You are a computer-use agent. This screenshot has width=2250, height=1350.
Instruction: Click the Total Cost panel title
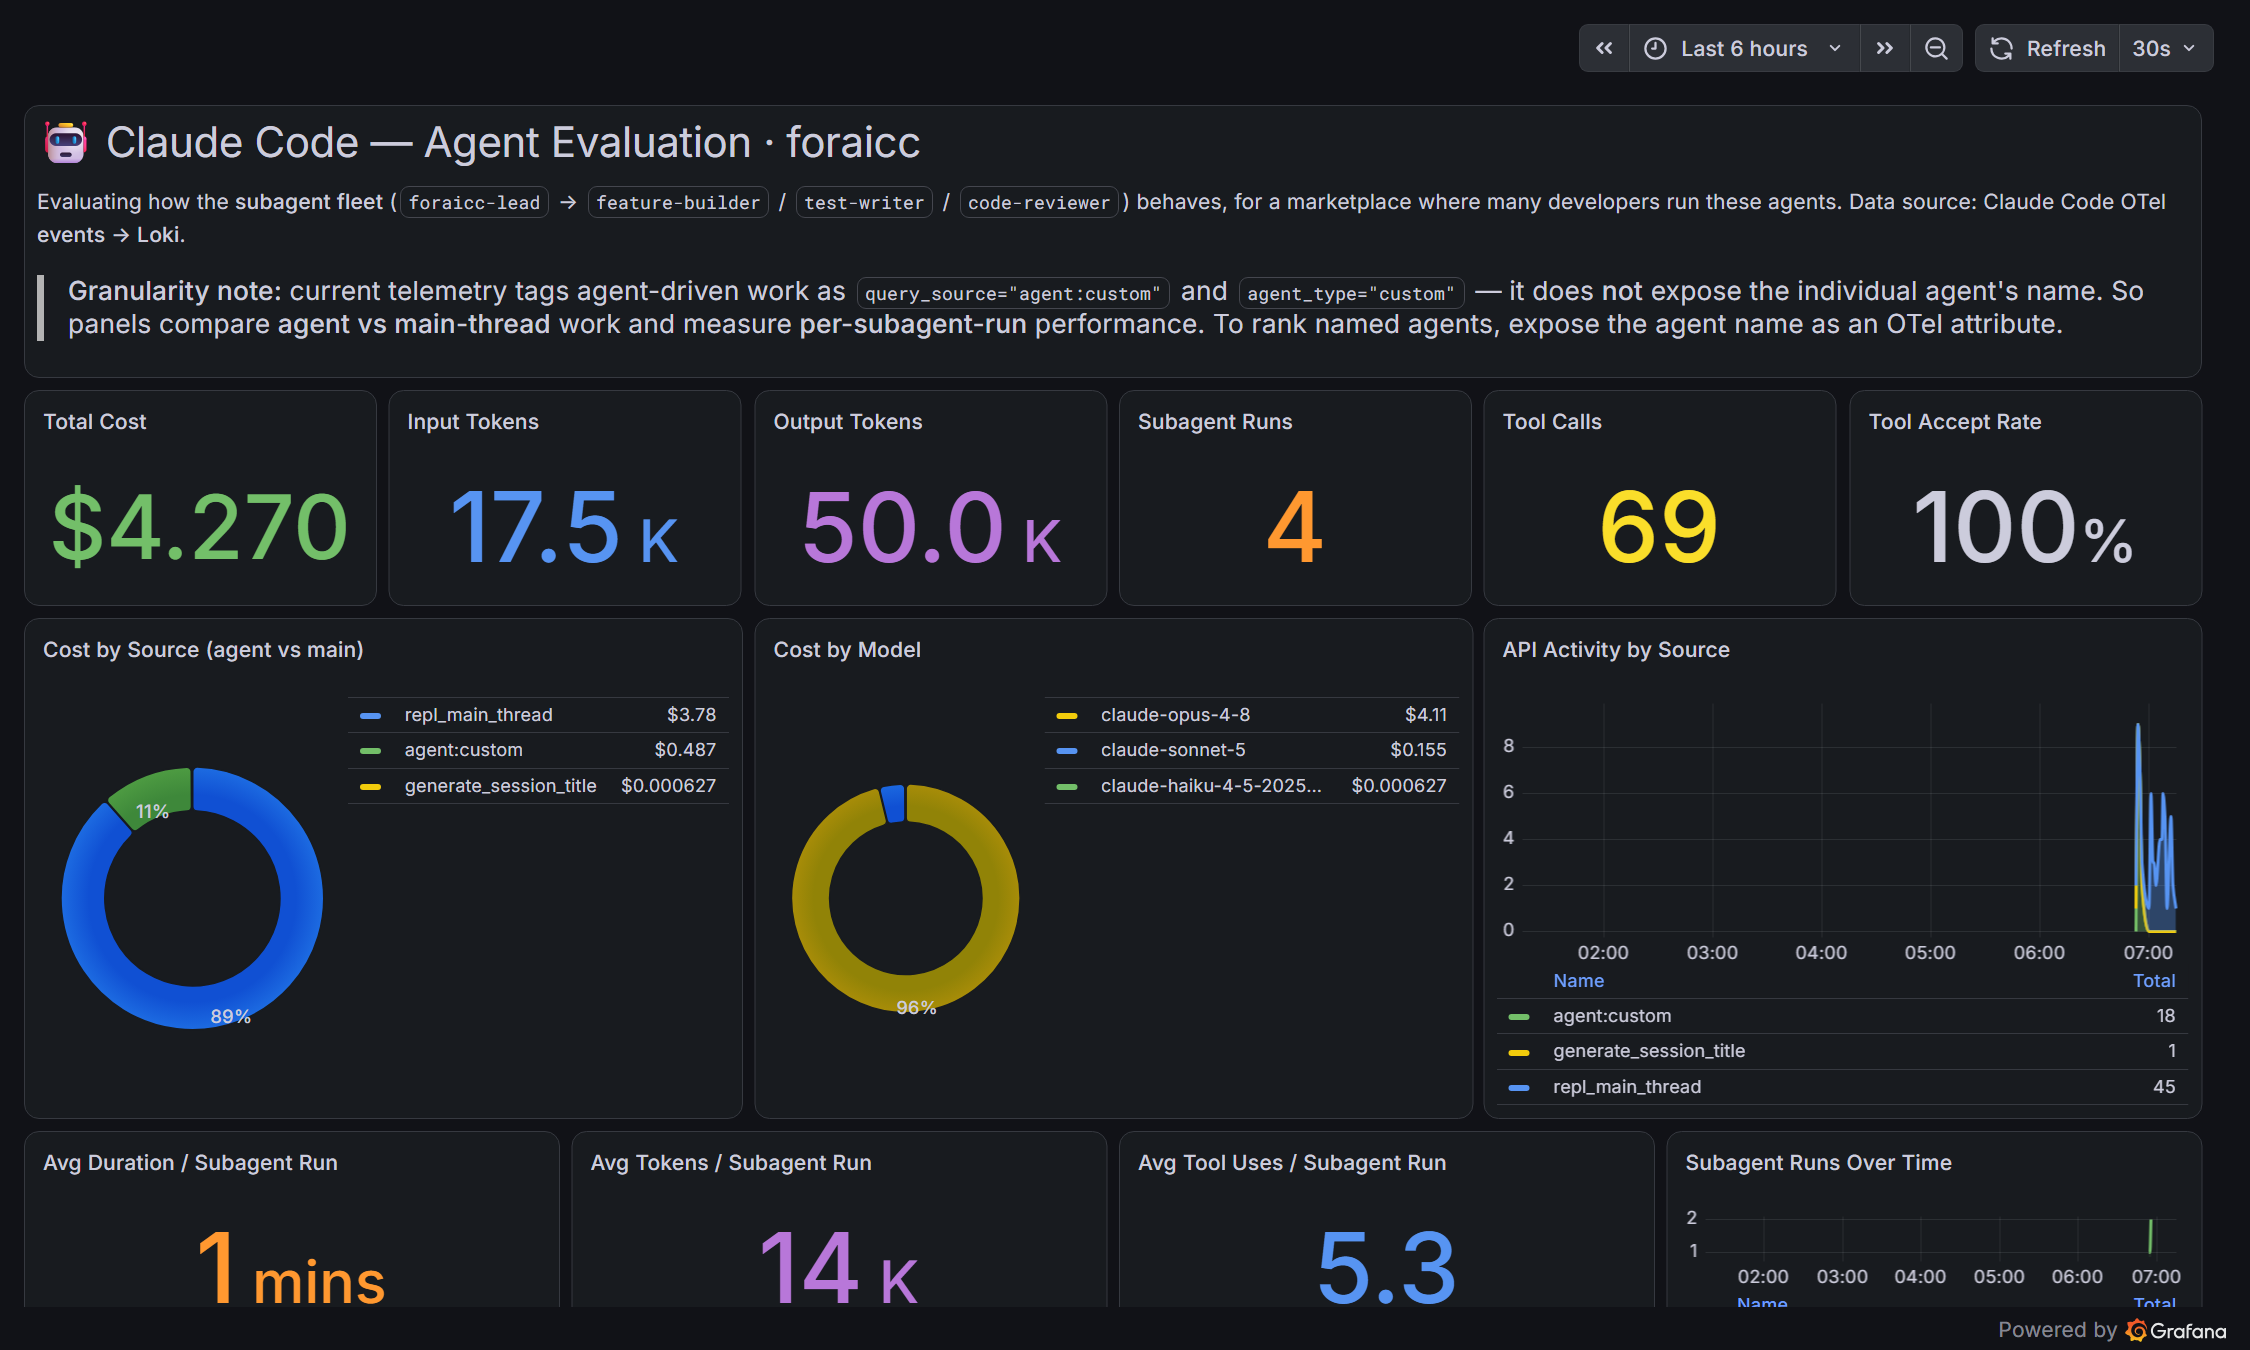coord(94,422)
